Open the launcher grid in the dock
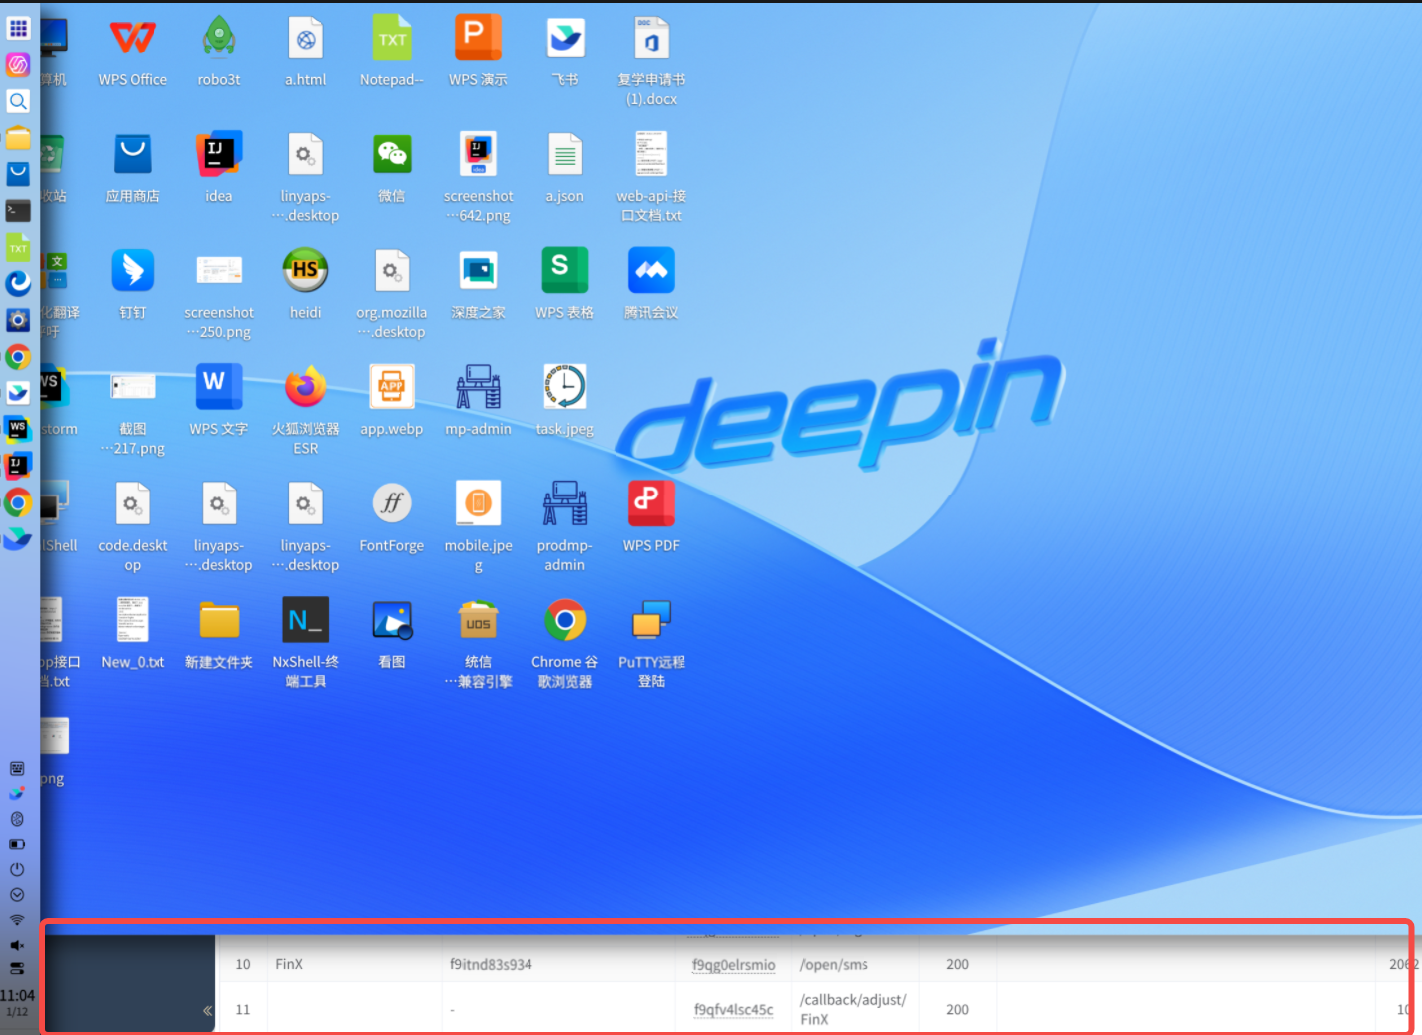1422x1035 pixels. pos(18,28)
